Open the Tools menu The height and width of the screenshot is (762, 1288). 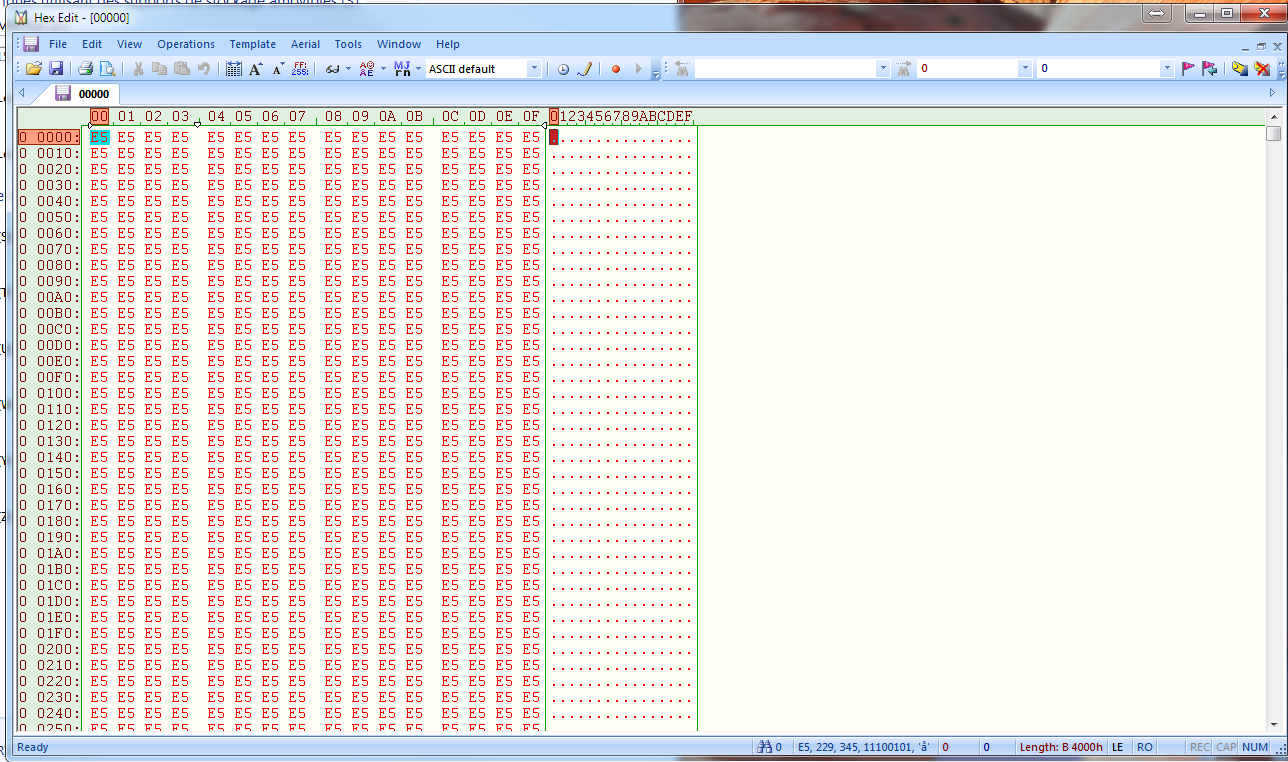(x=348, y=44)
